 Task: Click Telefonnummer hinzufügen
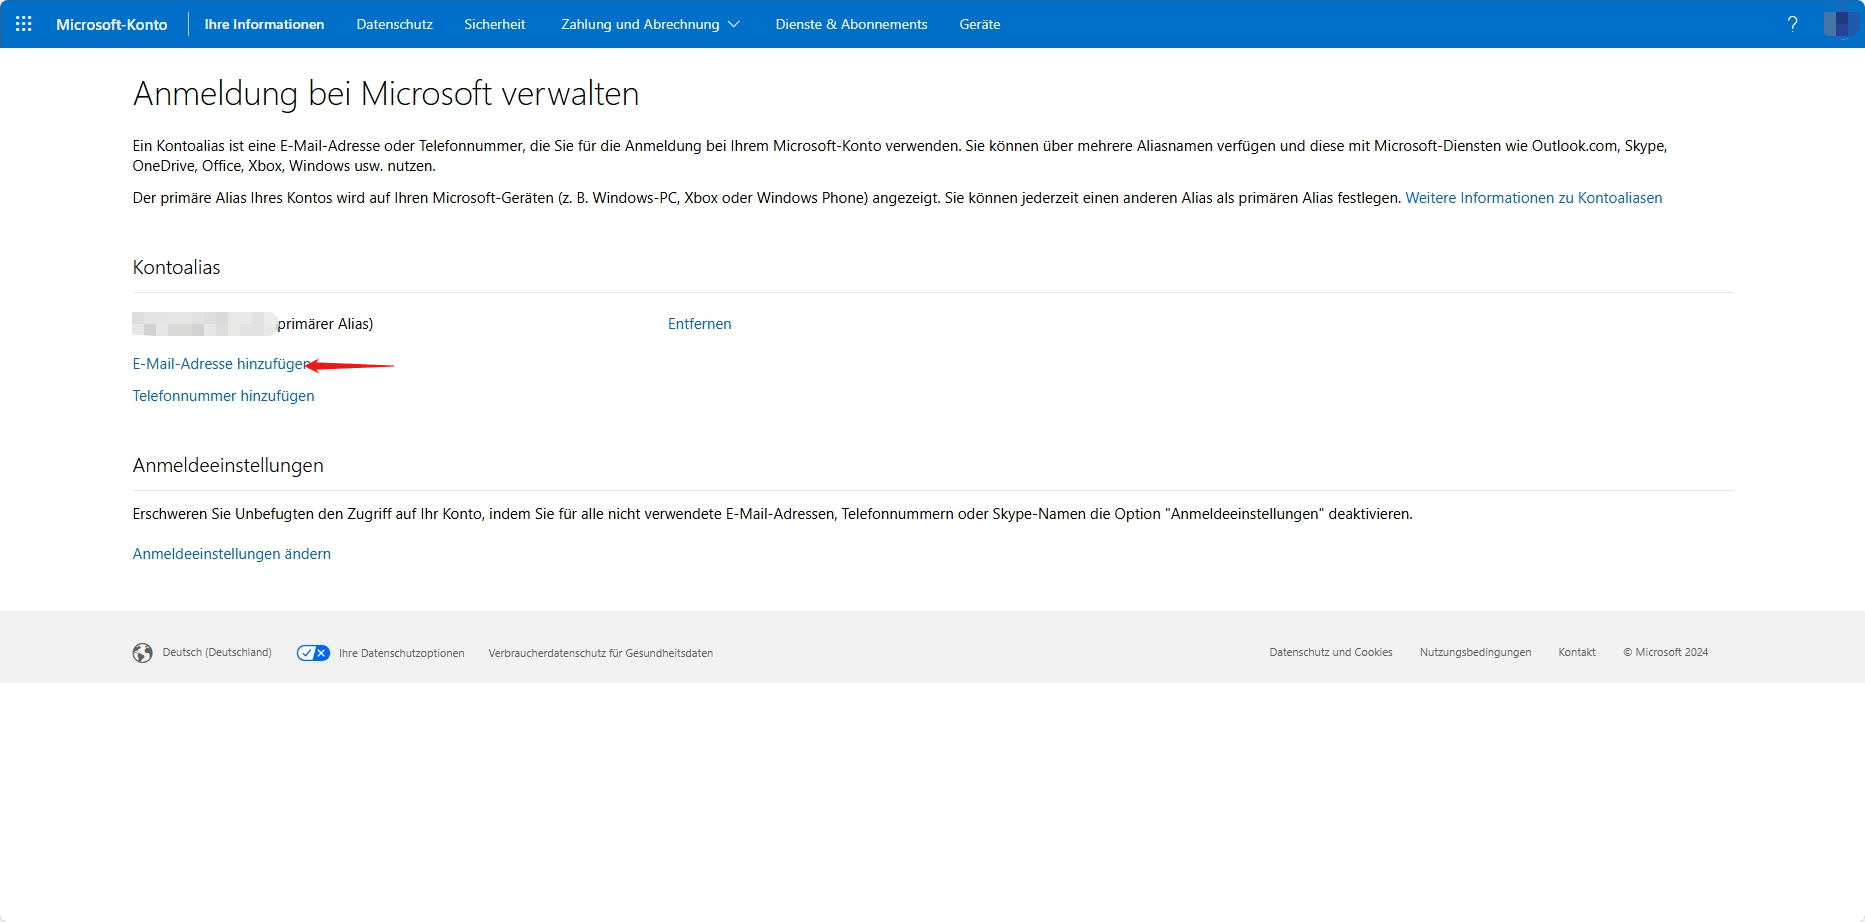point(223,396)
